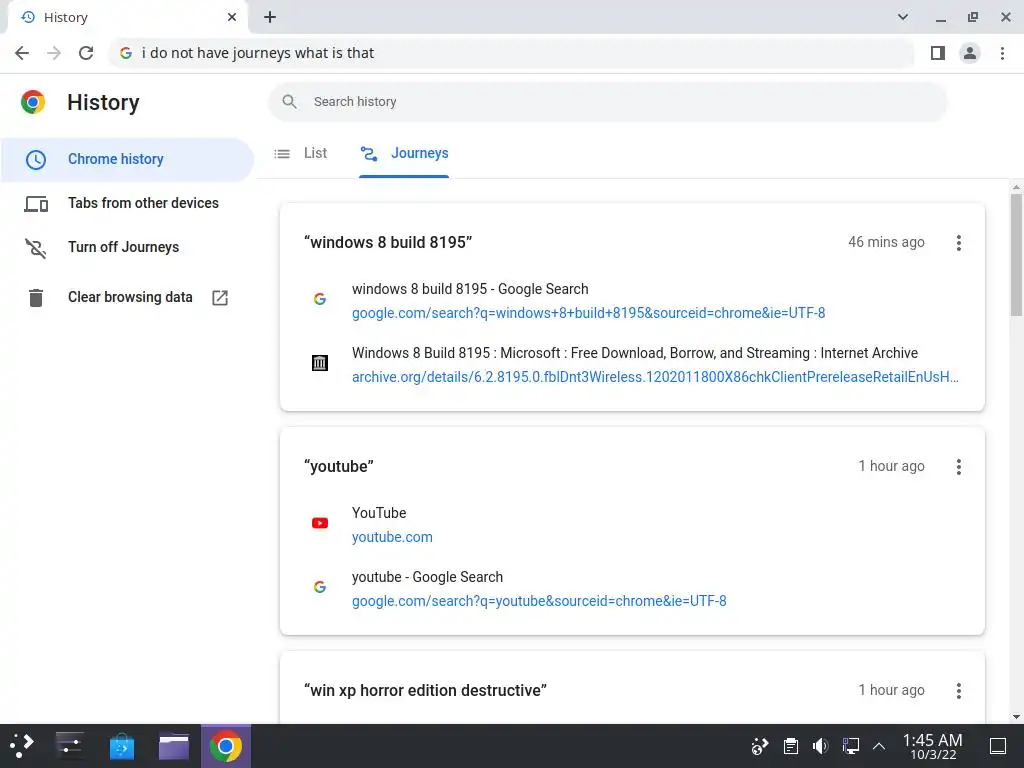1024x768 pixels.
Task: Open the clipboard tray icon
Action: pos(790,746)
